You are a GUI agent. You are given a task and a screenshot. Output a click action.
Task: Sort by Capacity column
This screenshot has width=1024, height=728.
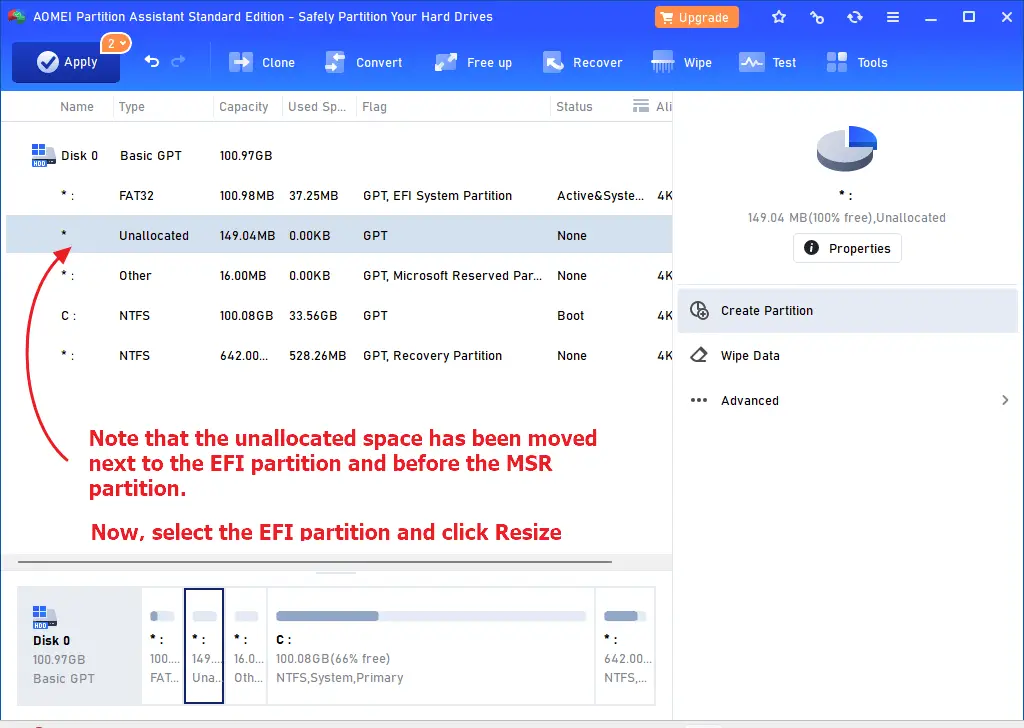pos(244,106)
